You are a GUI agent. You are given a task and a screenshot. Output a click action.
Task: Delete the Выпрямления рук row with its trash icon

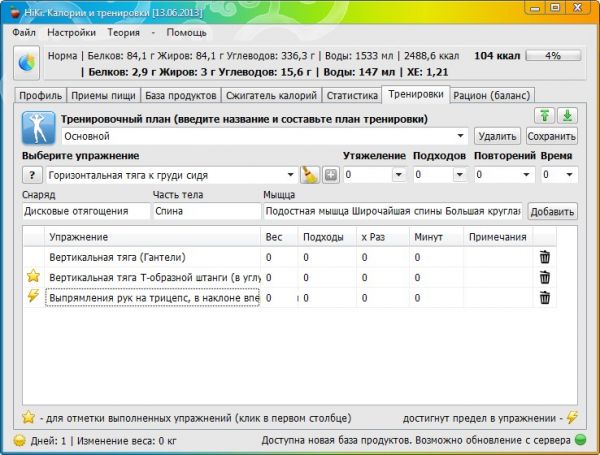click(545, 298)
